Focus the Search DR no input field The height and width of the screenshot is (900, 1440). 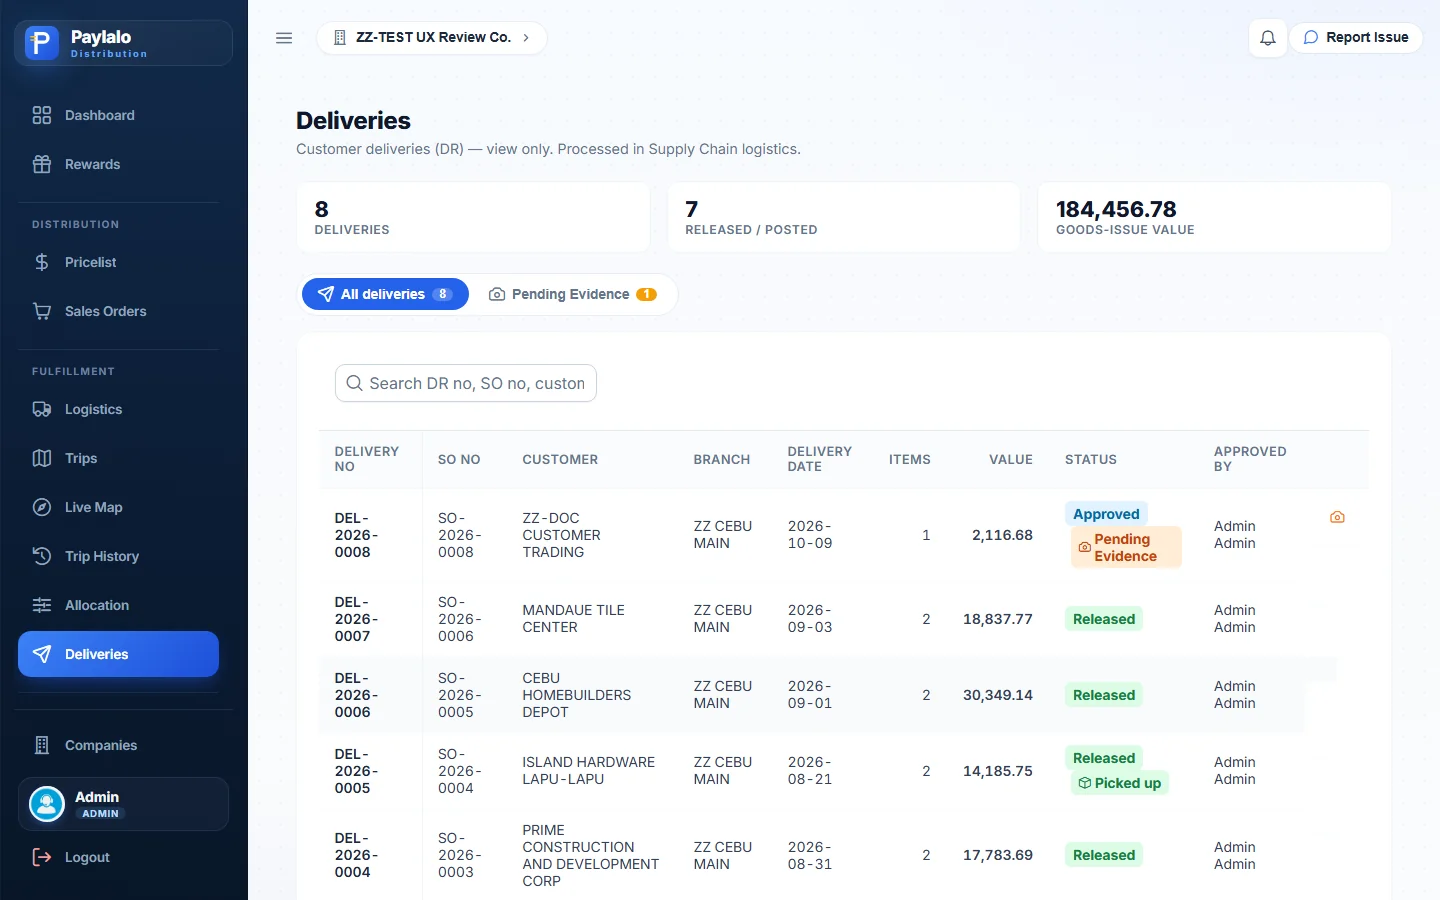coord(466,383)
